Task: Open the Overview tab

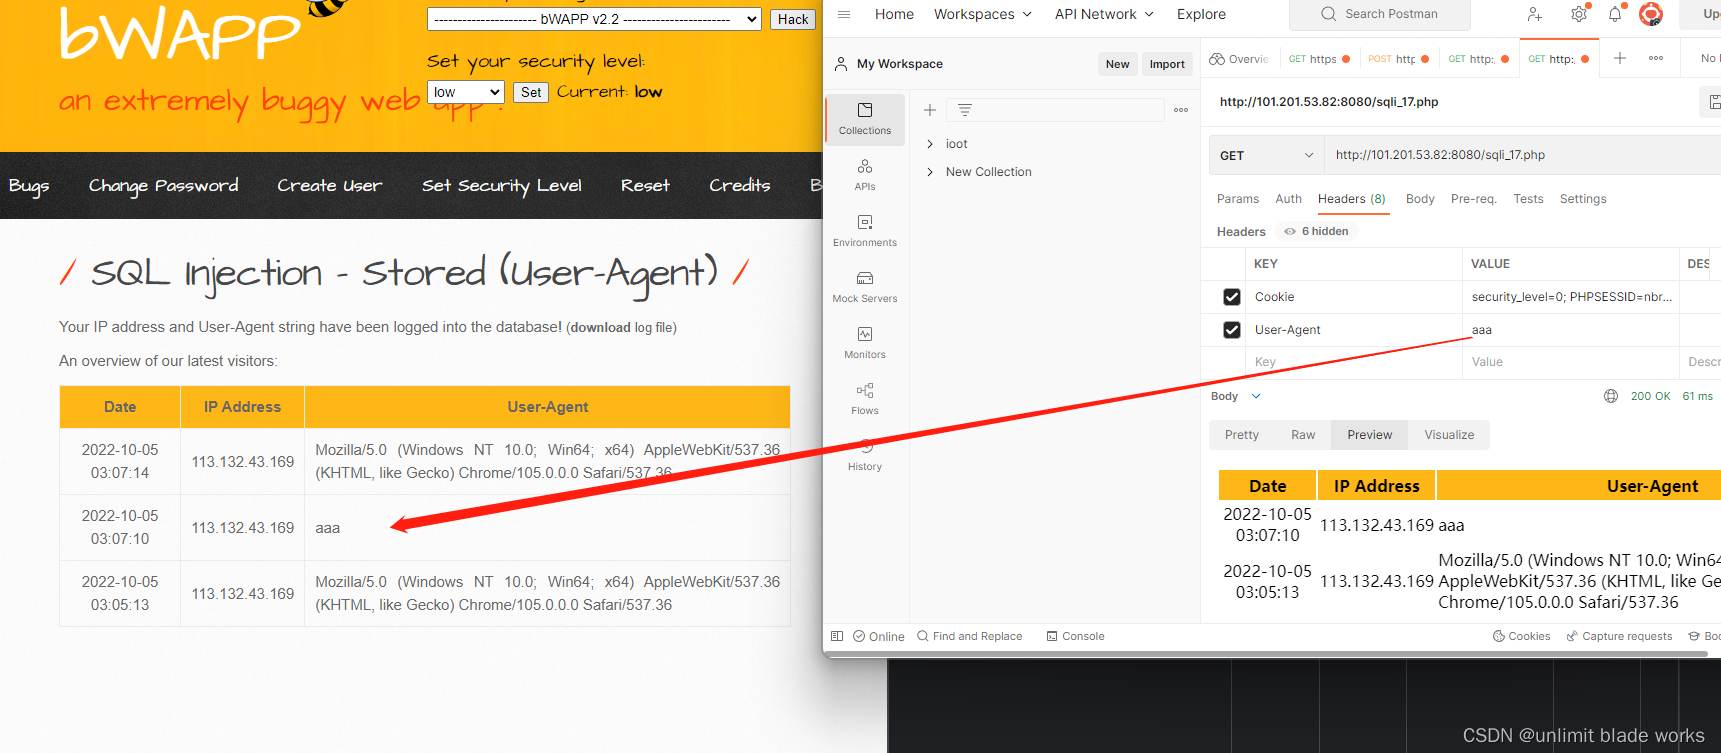Action: pos(1238,59)
